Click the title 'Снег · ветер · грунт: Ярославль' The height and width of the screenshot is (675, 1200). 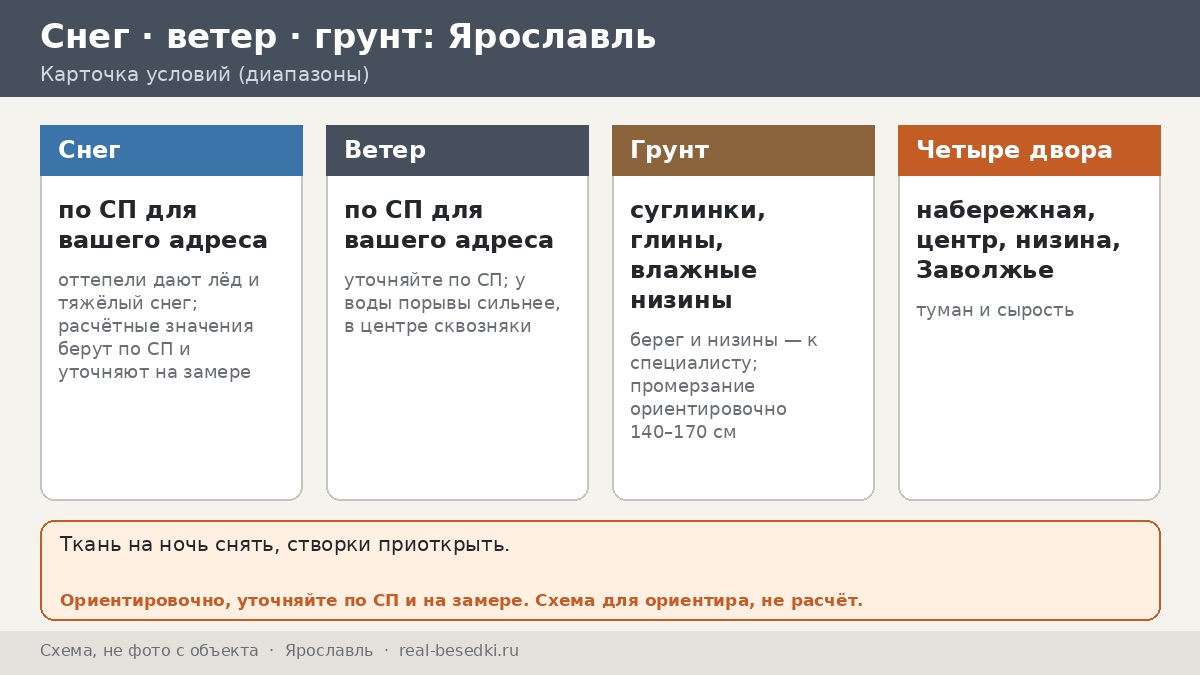(x=348, y=37)
